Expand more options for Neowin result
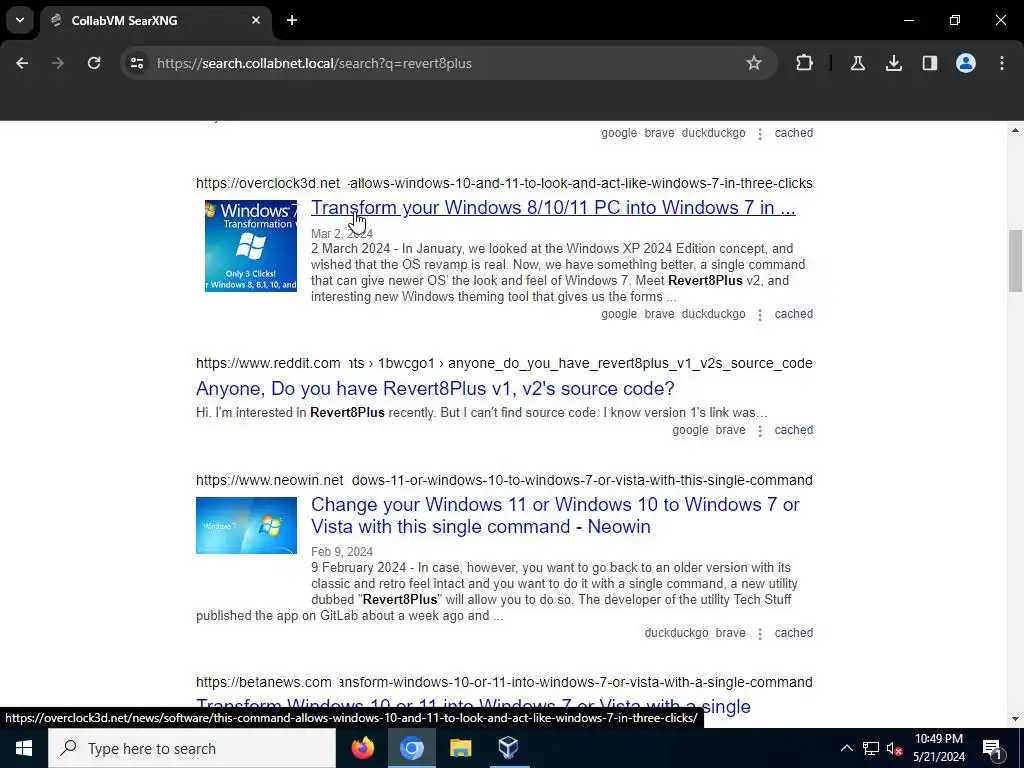 (760, 633)
